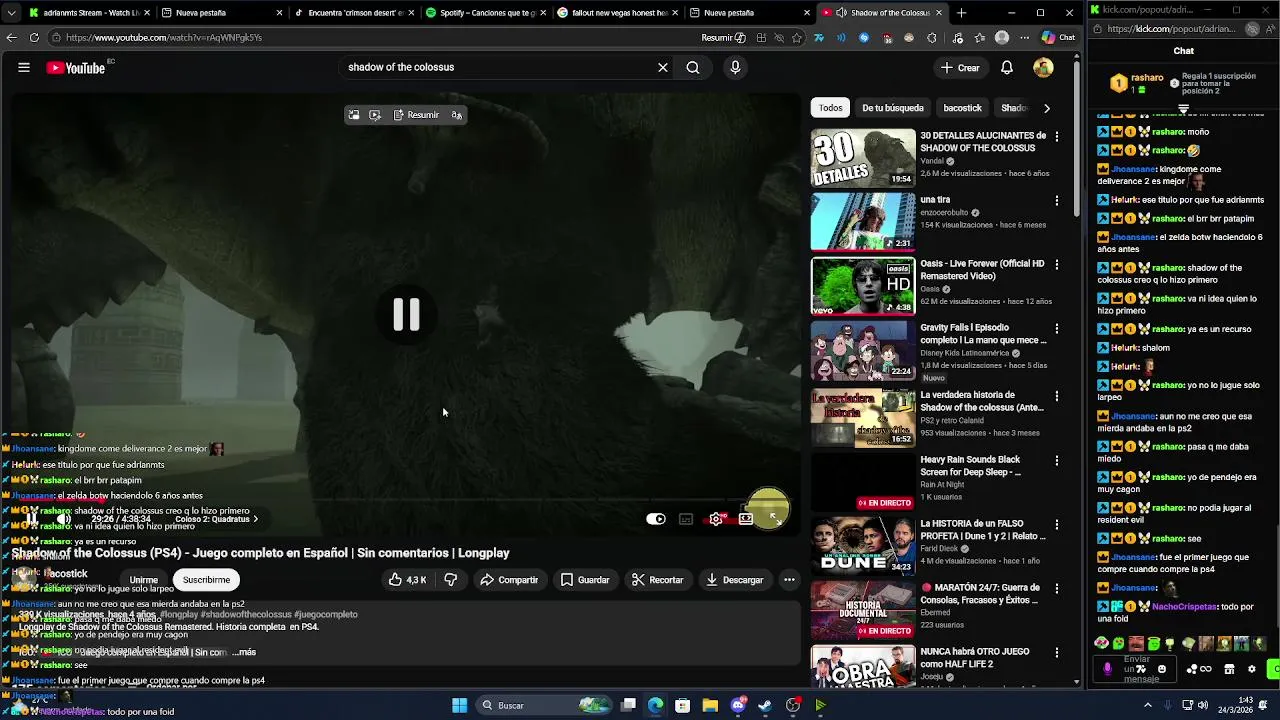
Task: Select the 'Todos' filter chip
Action: (x=831, y=108)
